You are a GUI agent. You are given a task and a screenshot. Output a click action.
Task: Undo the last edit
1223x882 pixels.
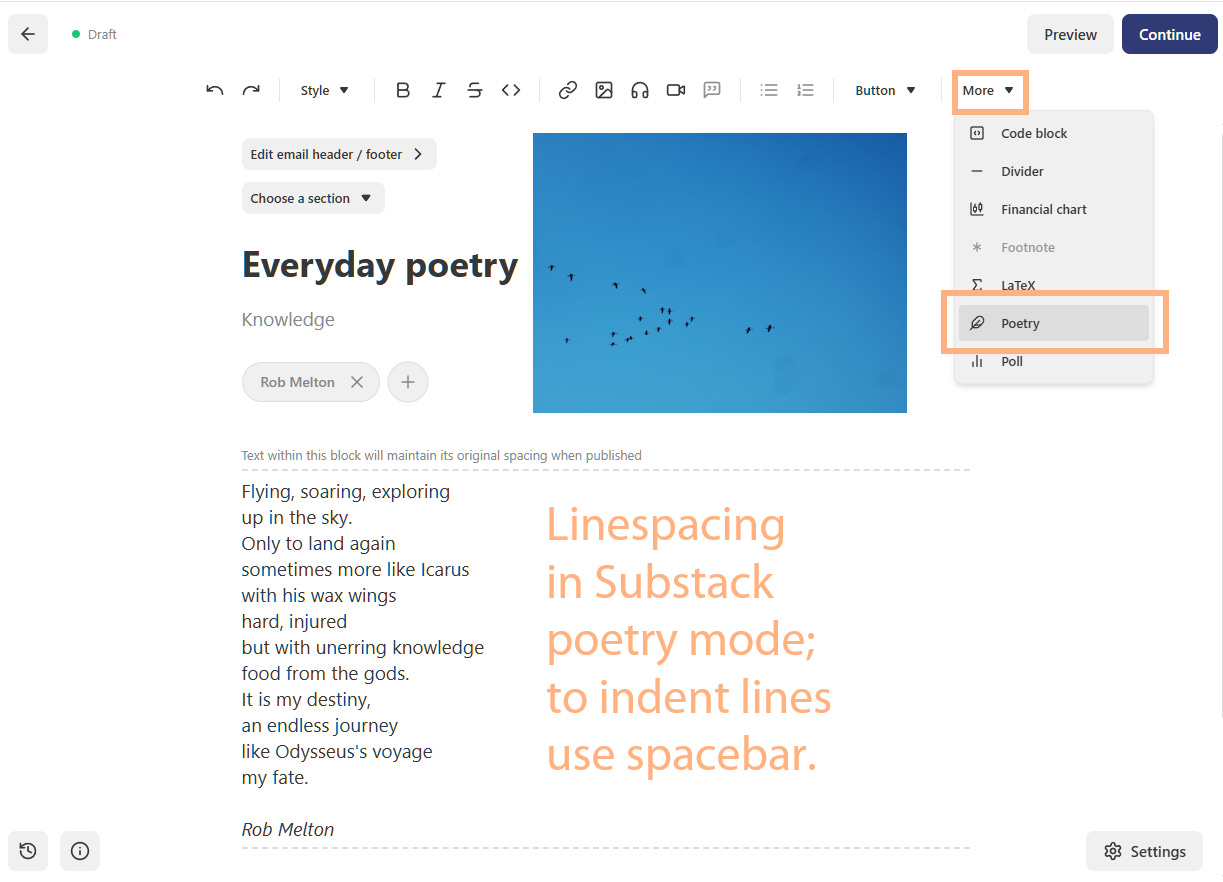tap(214, 90)
